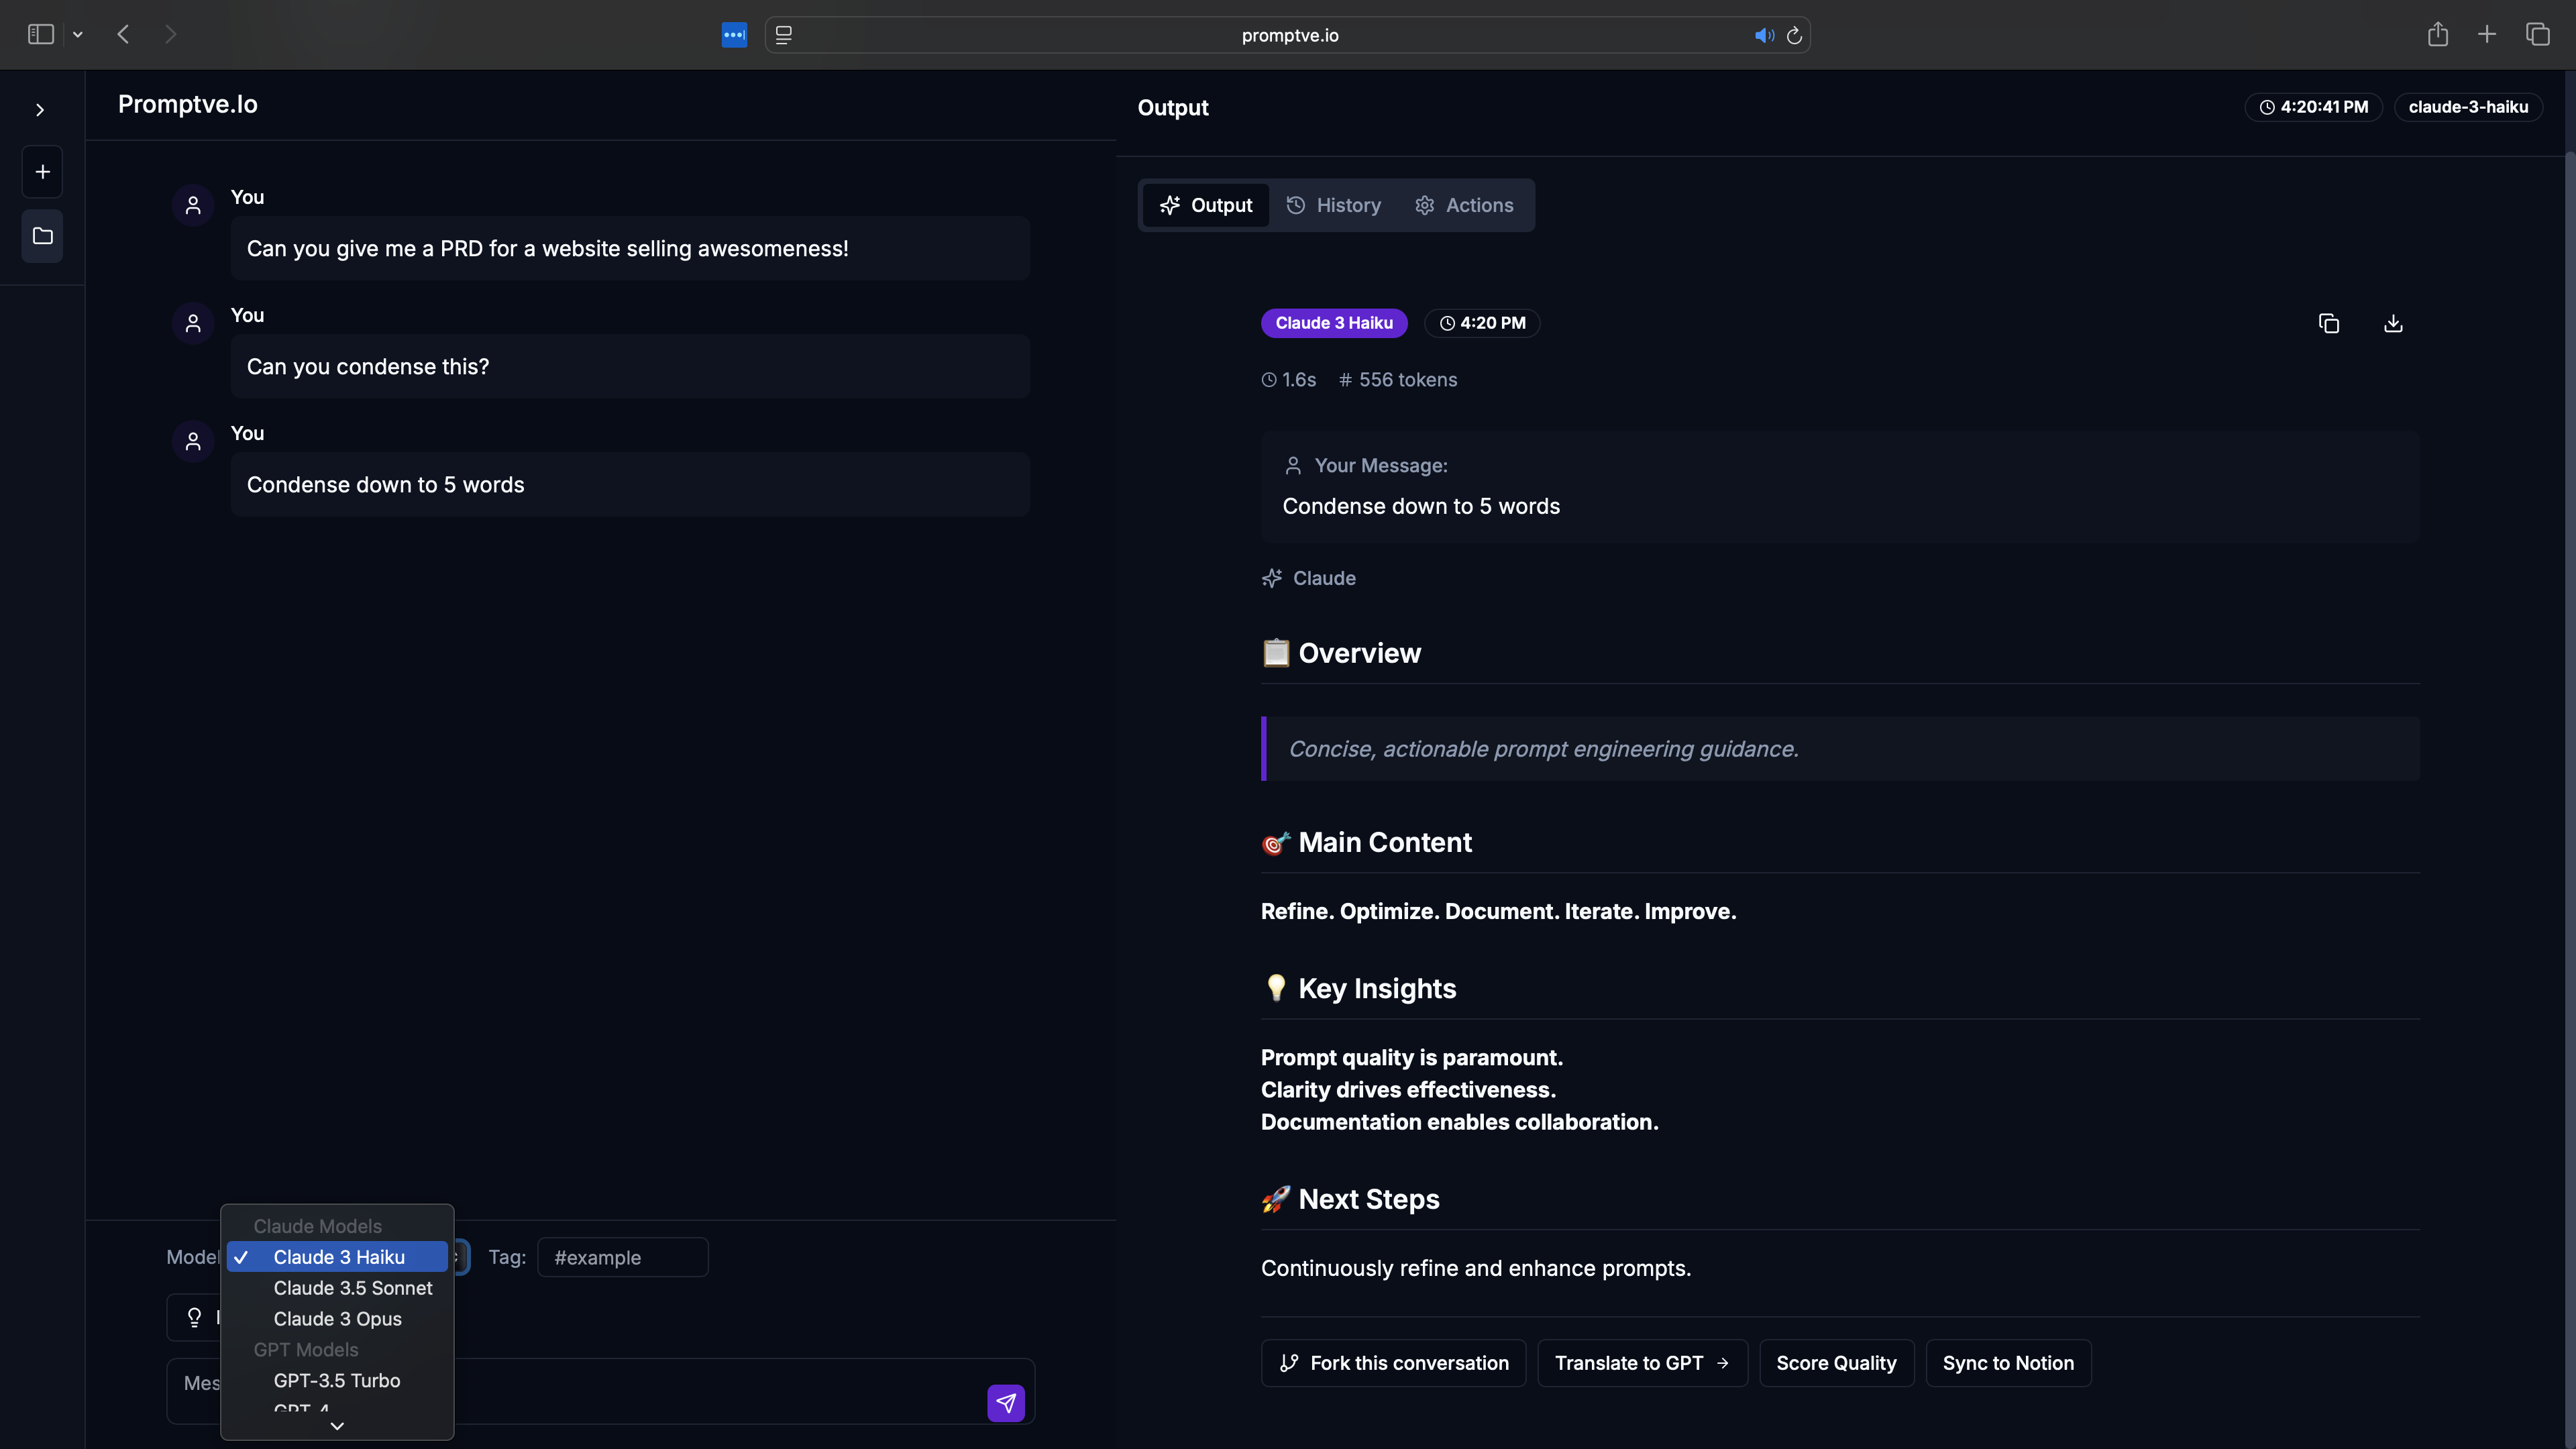Click Fork this conversation button
Screen dimensions: 2576x1449
1393,1363
